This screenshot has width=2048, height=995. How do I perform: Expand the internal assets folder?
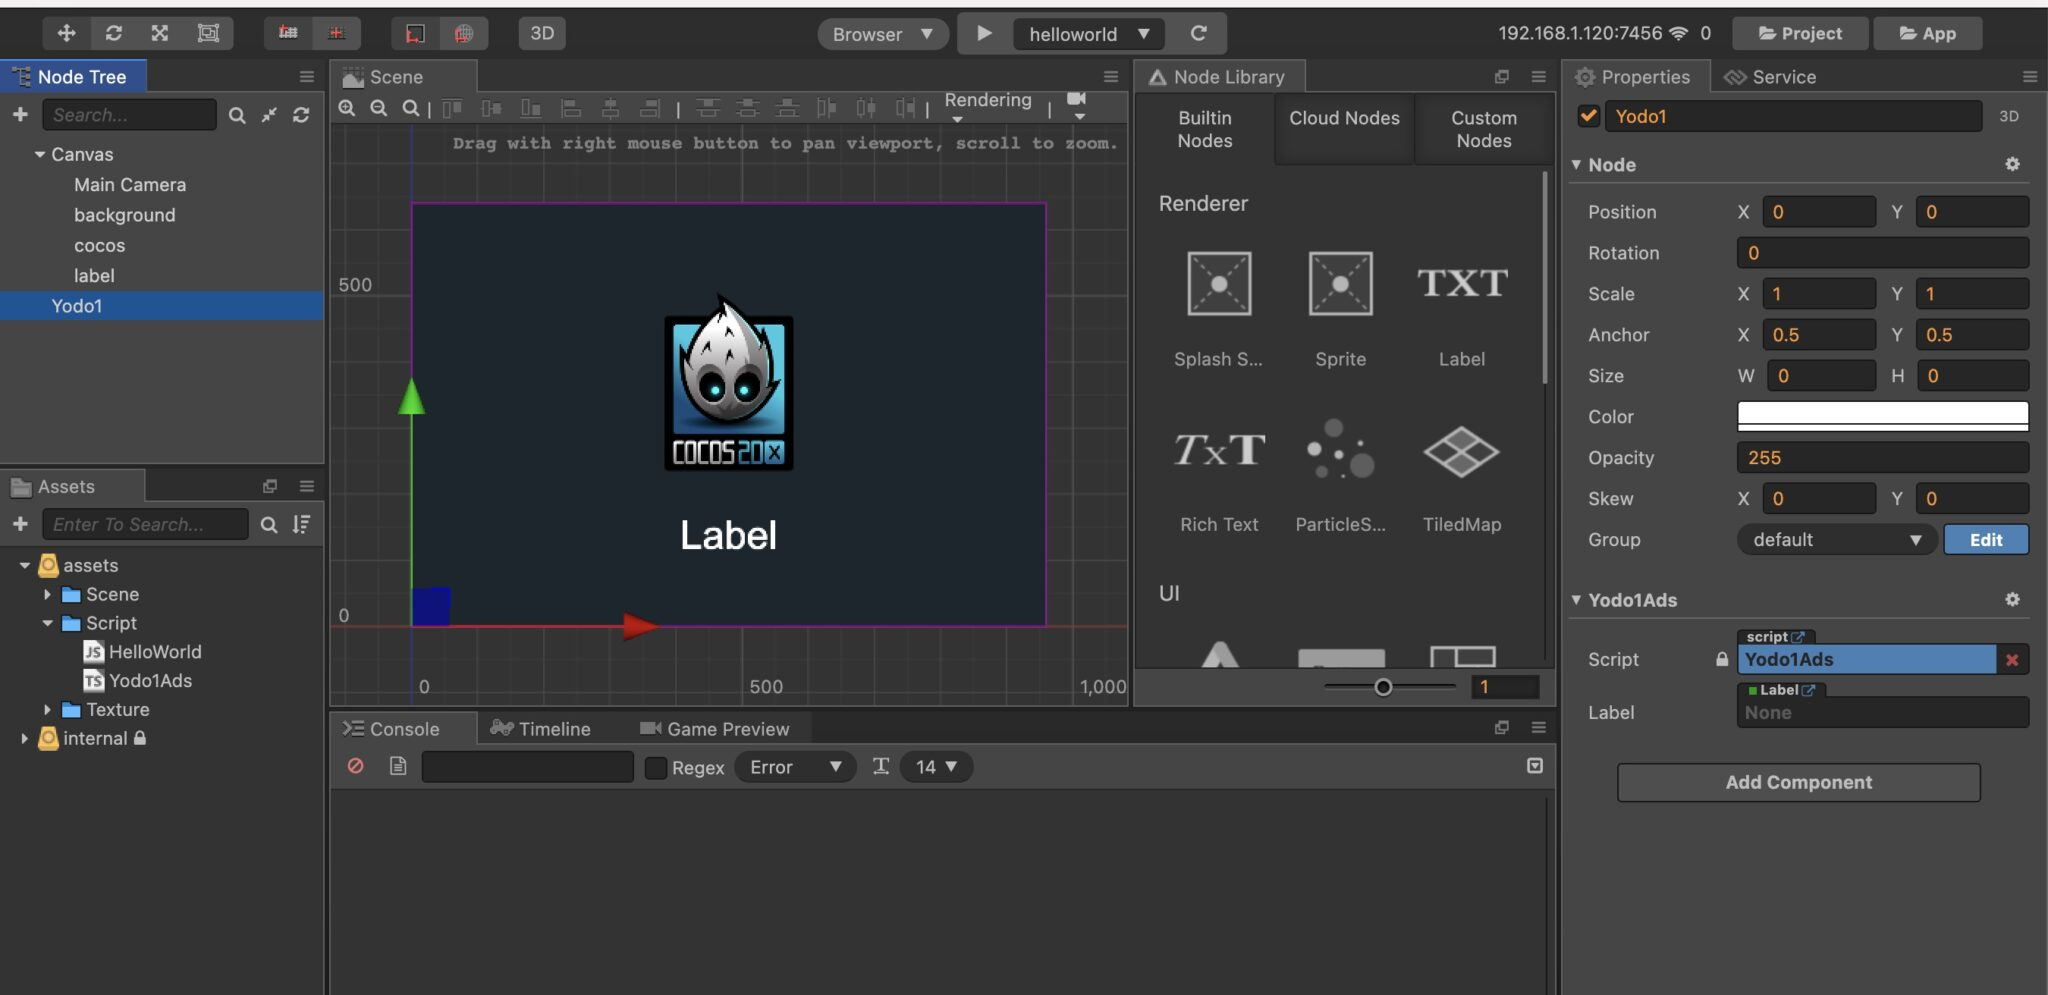pos(24,738)
